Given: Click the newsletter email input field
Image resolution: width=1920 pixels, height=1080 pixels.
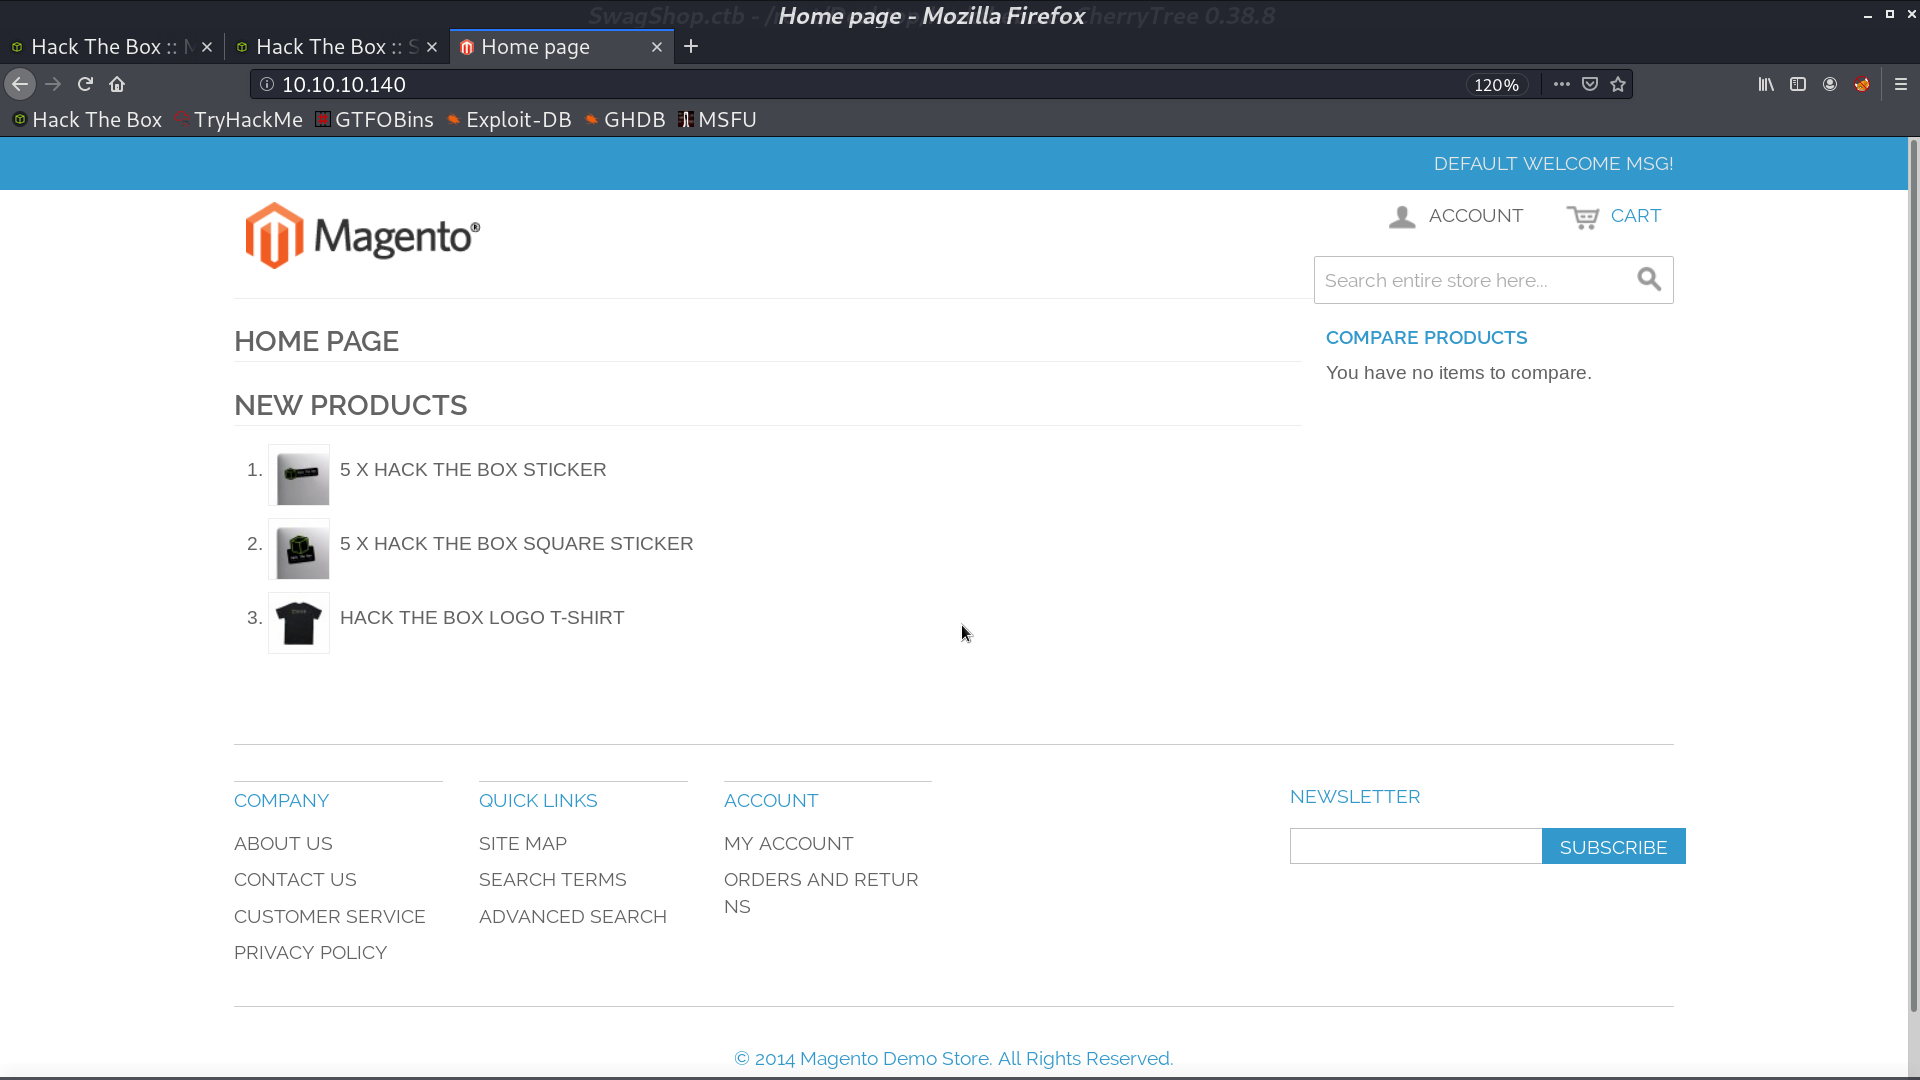Looking at the screenshot, I should pyautogui.click(x=1416, y=846).
